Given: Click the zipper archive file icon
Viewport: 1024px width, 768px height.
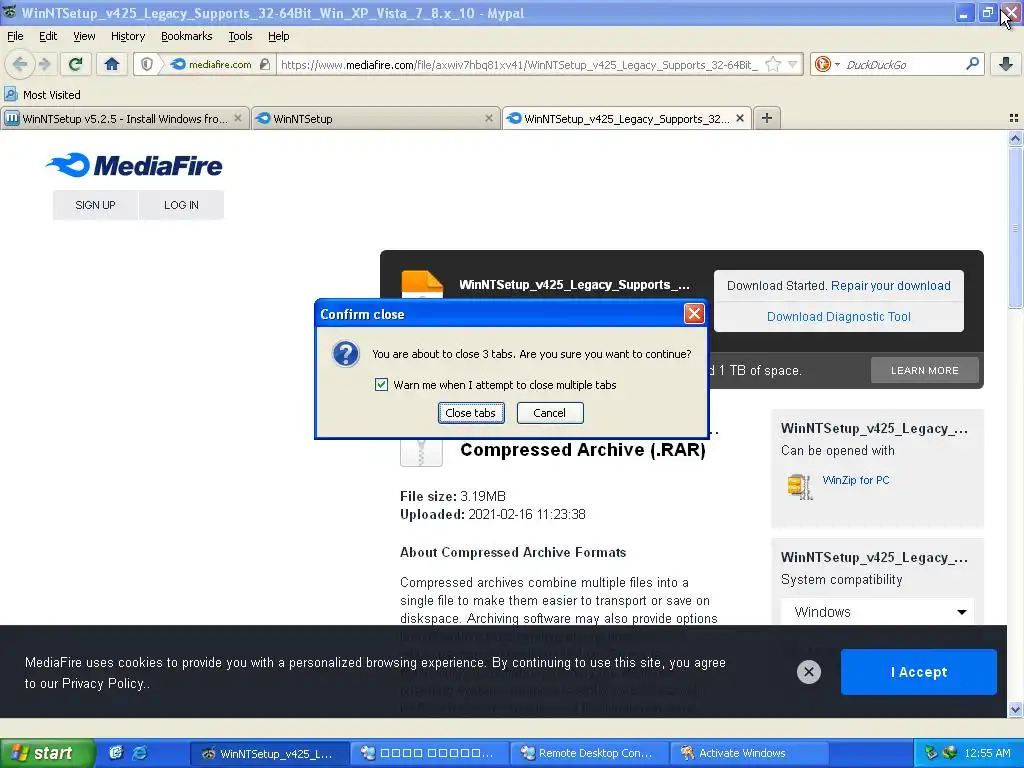Looking at the screenshot, I should (421, 452).
